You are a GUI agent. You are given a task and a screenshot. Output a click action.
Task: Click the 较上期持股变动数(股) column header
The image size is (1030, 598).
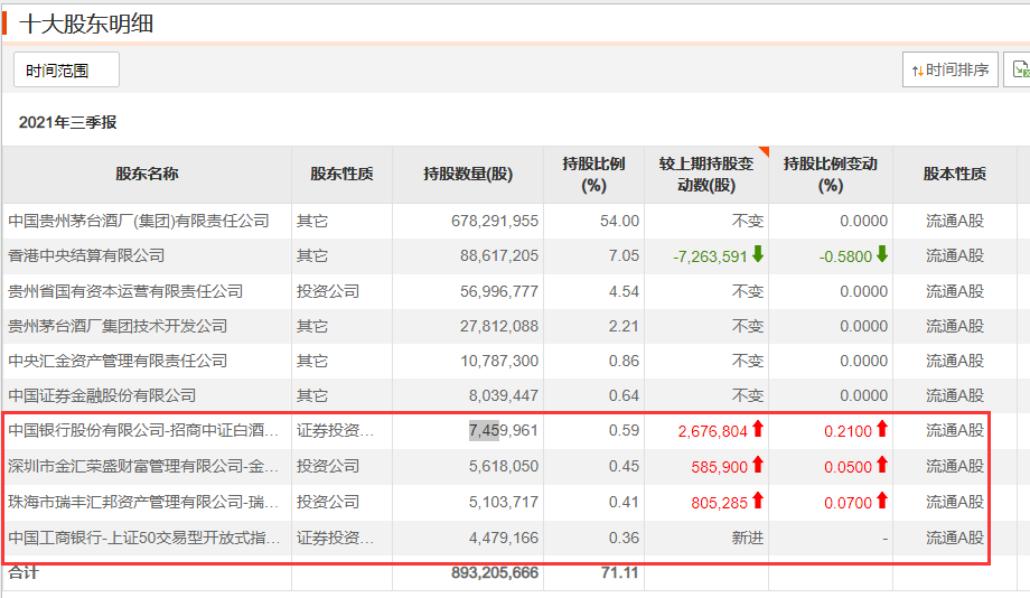(x=706, y=174)
